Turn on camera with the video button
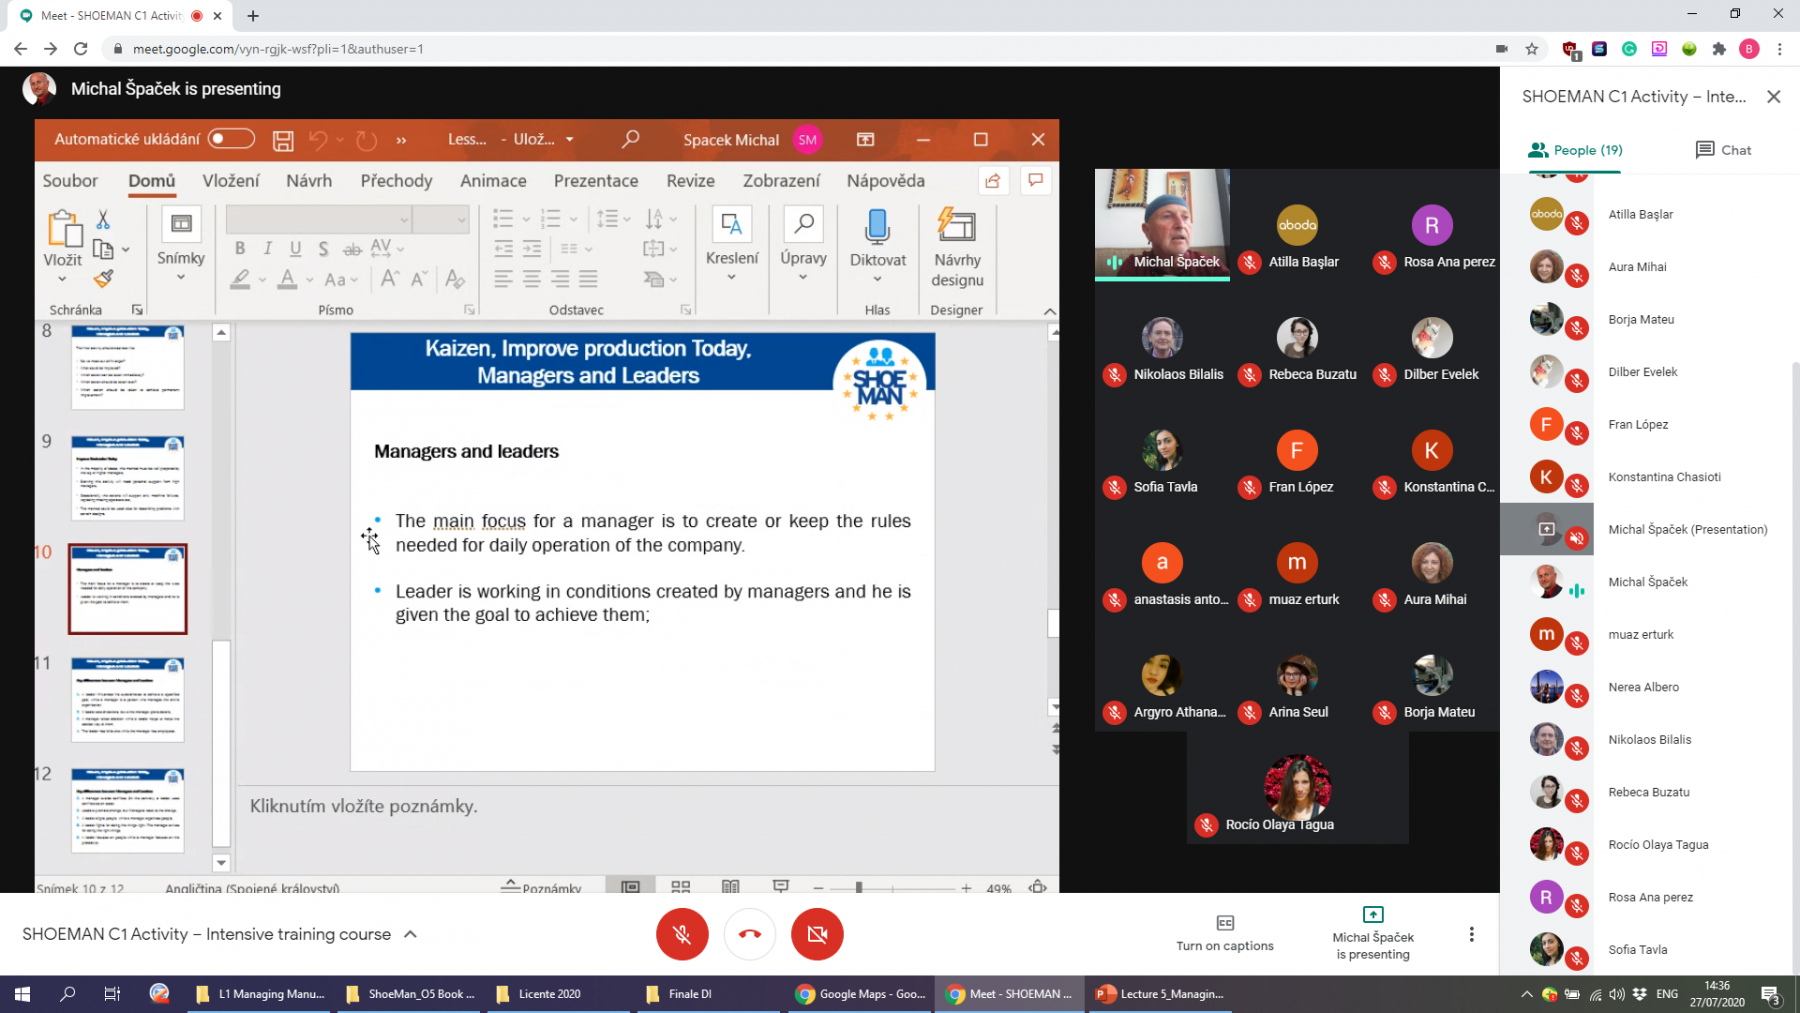The width and height of the screenshot is (1800, 1013). [x=817, y=934]
